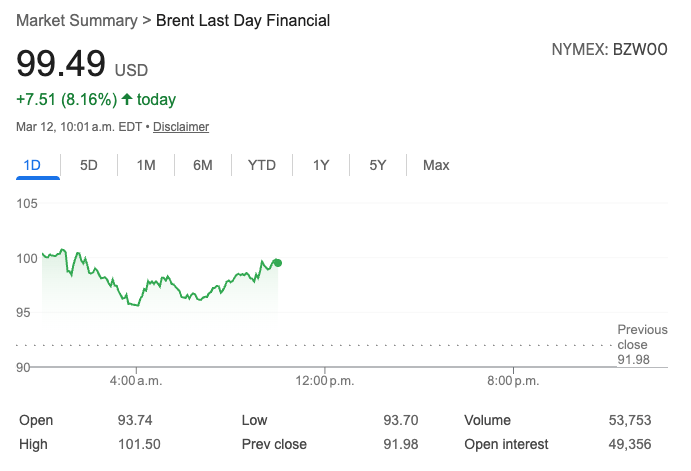Image resolution: width=691 pixels, height=471 pixels.
Task: Click the 4:00 a.m. time axis label
Action: [x=135, y=381]
